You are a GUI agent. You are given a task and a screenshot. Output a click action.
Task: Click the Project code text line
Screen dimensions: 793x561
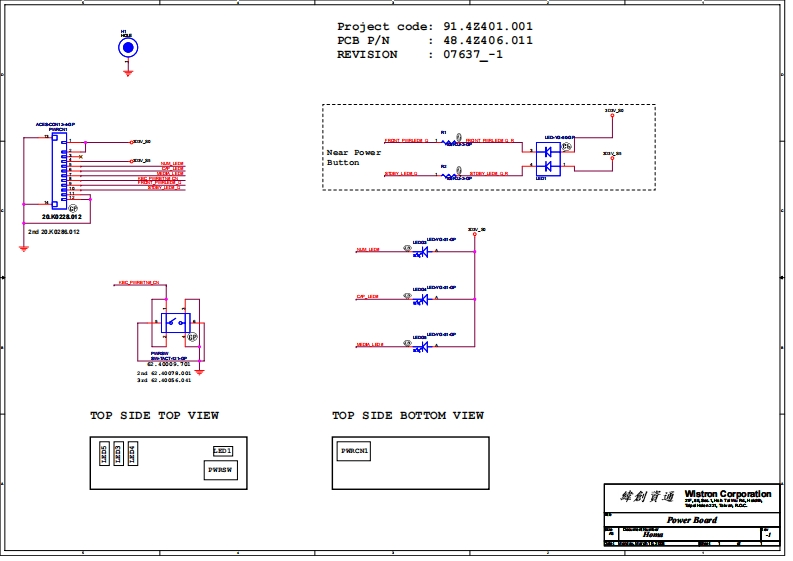434,26
